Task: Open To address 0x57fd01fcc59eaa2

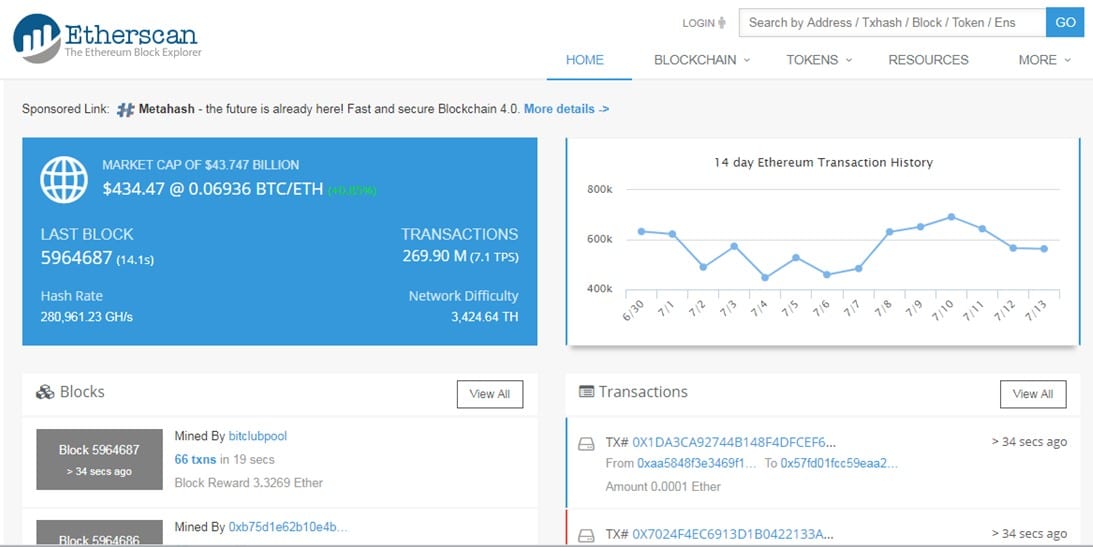Action: click(839, 463)
